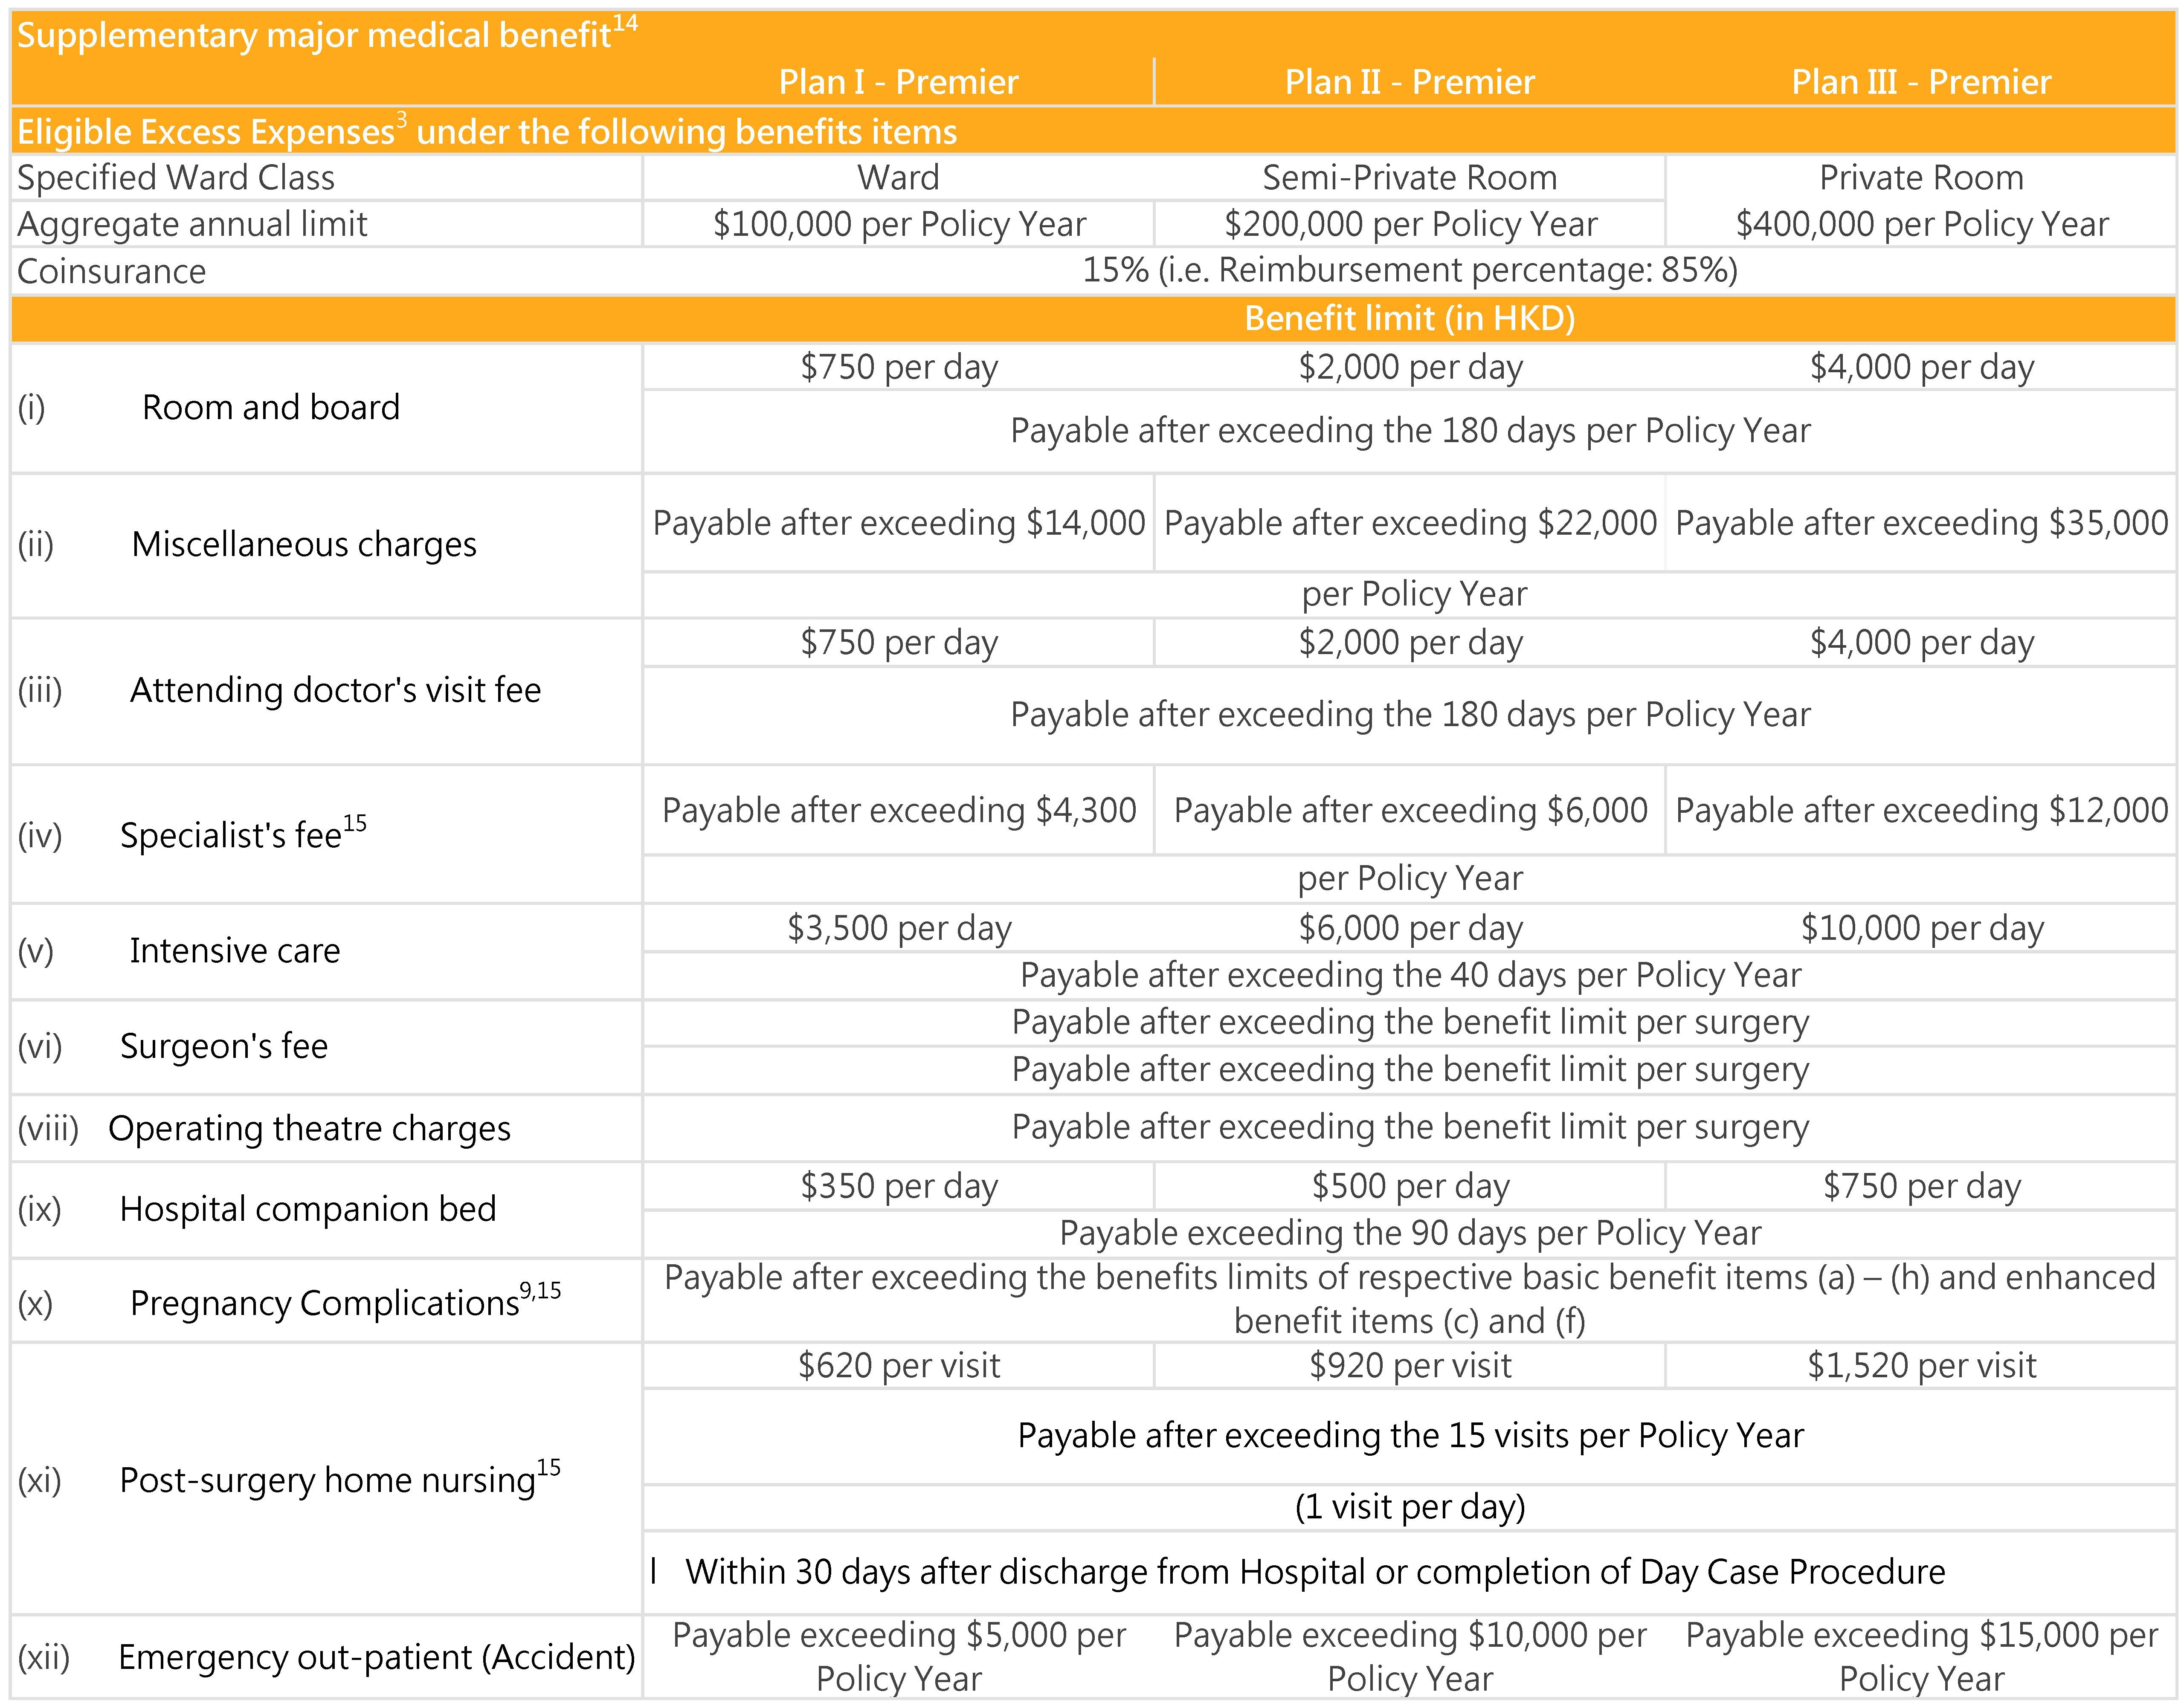
Task: Click the Plan III - Premier header
Action: (1921, 82)
